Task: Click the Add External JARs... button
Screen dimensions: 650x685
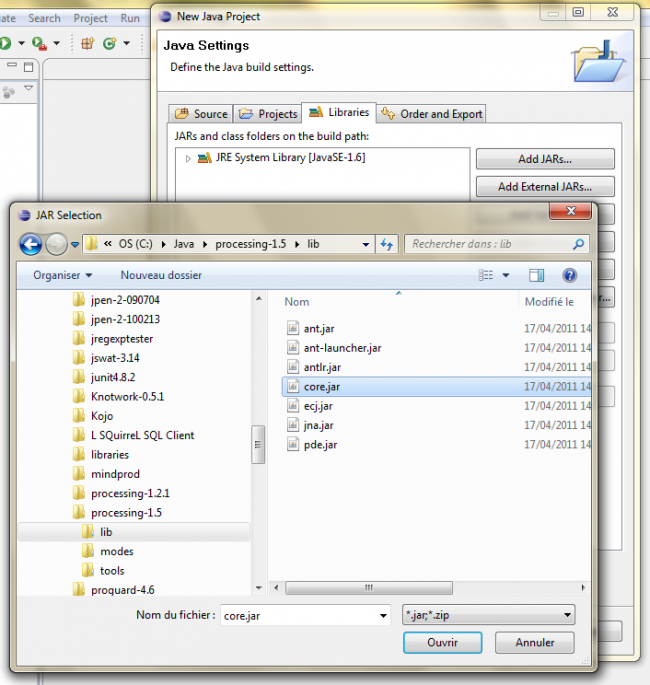Action: click(x=545, y=187)
